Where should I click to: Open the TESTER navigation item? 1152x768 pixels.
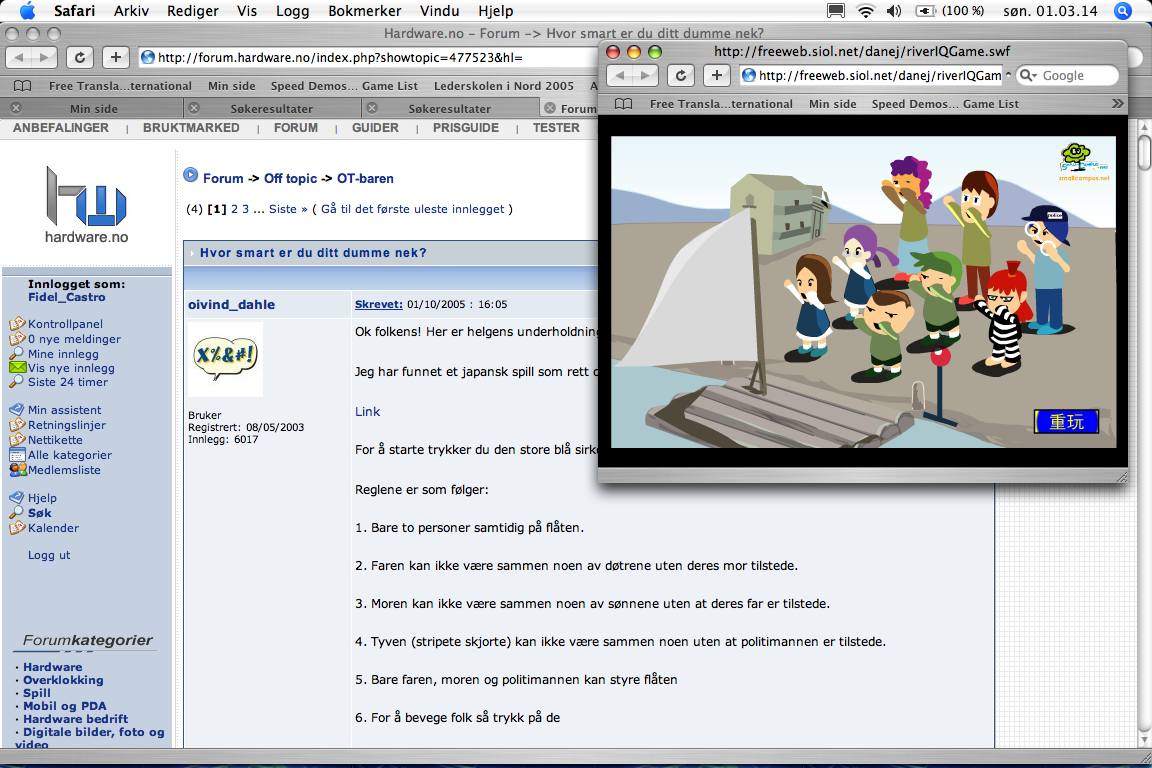pos(556,128)
